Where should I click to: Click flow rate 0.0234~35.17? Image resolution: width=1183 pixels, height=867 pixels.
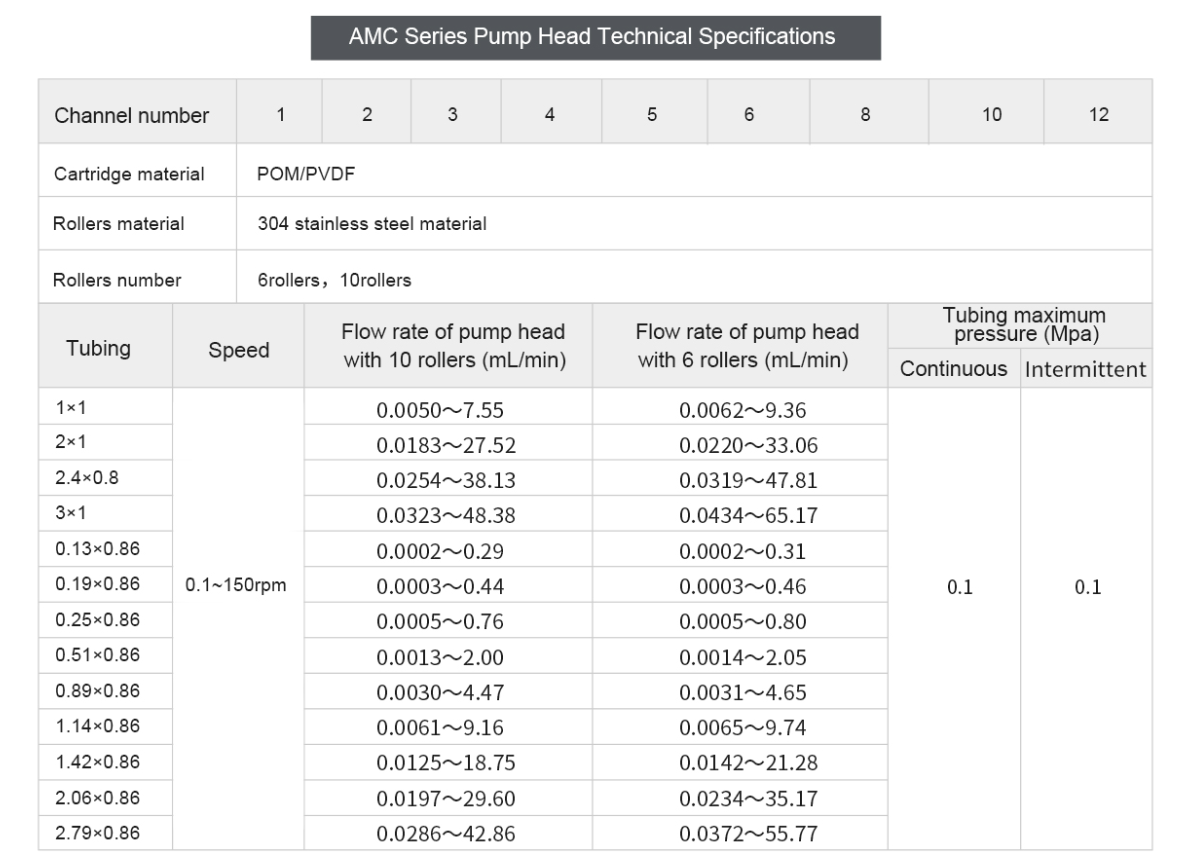(x=748, y=799)
